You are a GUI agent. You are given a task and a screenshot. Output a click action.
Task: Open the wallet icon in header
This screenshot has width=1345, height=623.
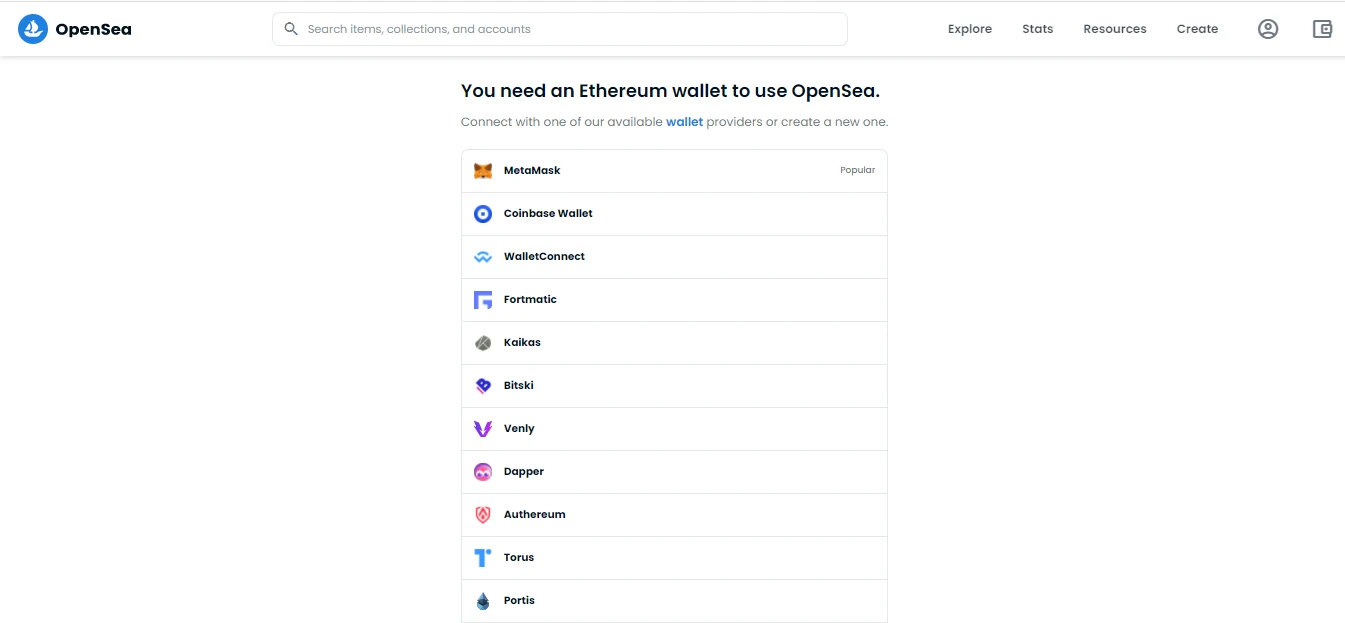tap(1323, 29)
